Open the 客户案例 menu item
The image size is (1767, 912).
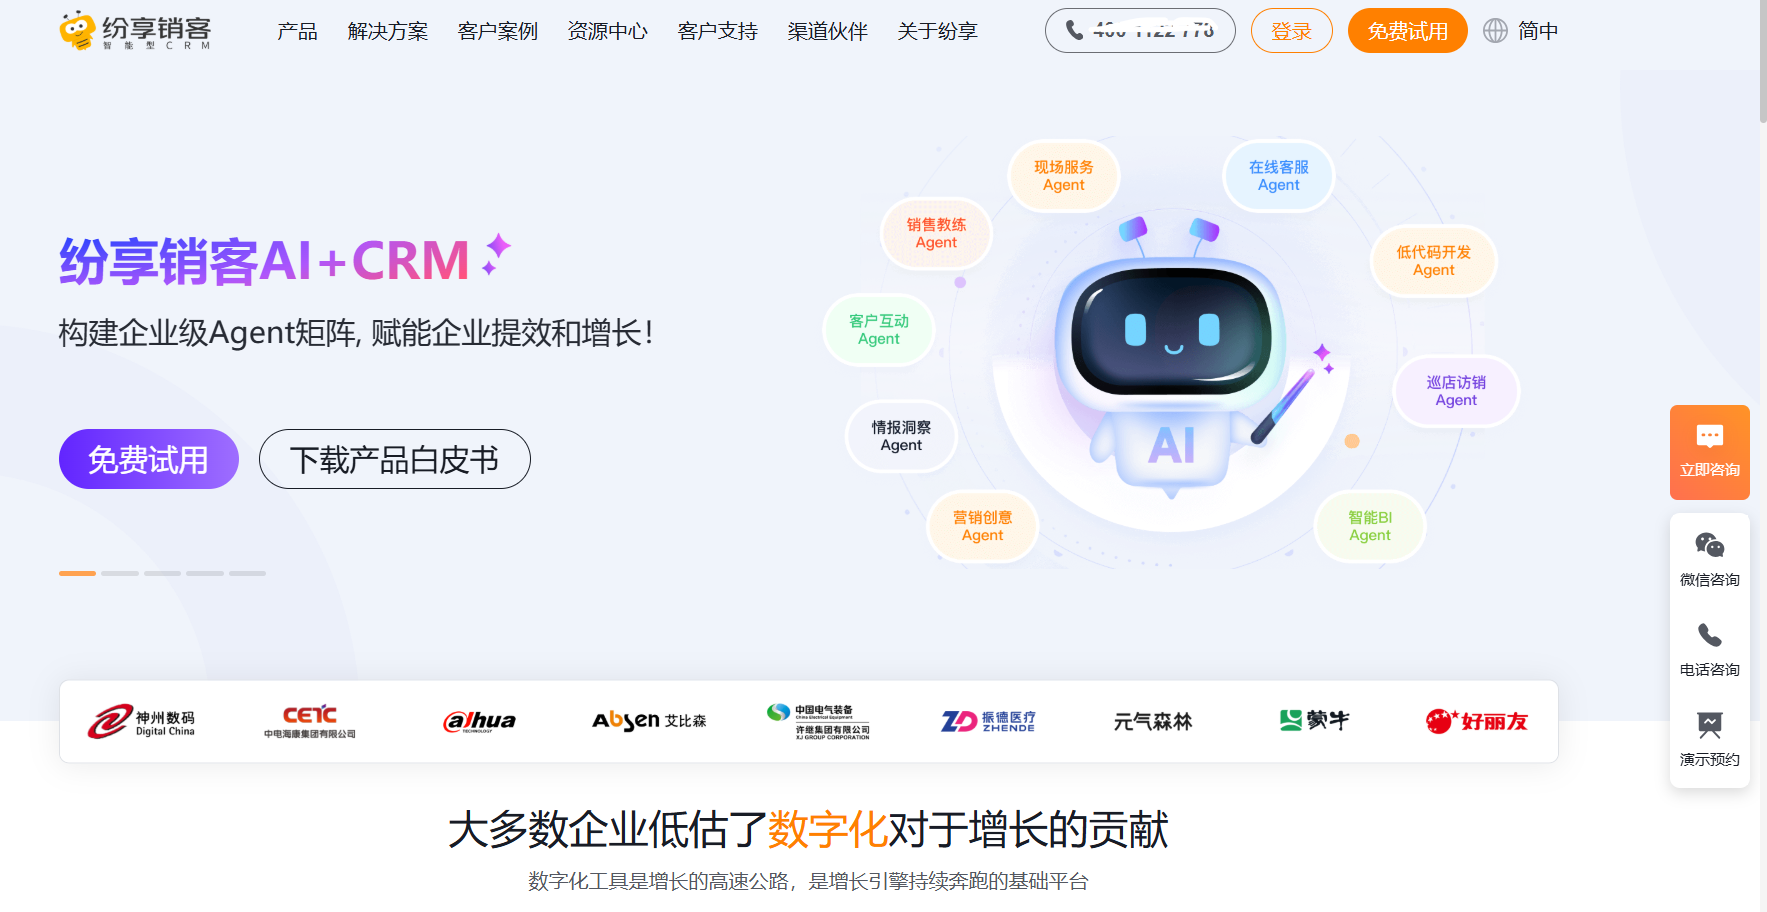click(498, 31)
